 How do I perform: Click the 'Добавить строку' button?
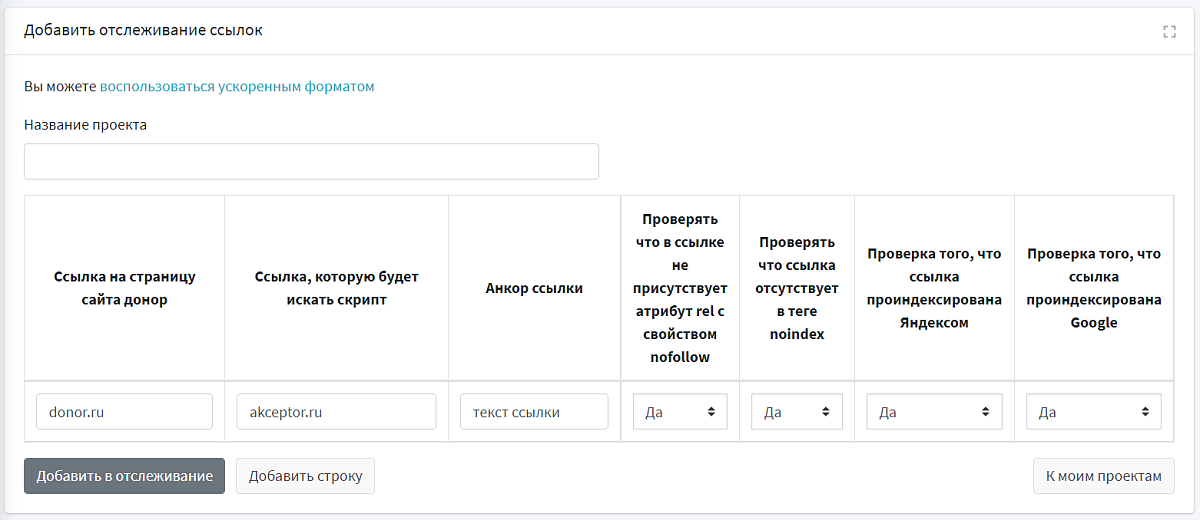pyautogui.click(x=305, y=476)
